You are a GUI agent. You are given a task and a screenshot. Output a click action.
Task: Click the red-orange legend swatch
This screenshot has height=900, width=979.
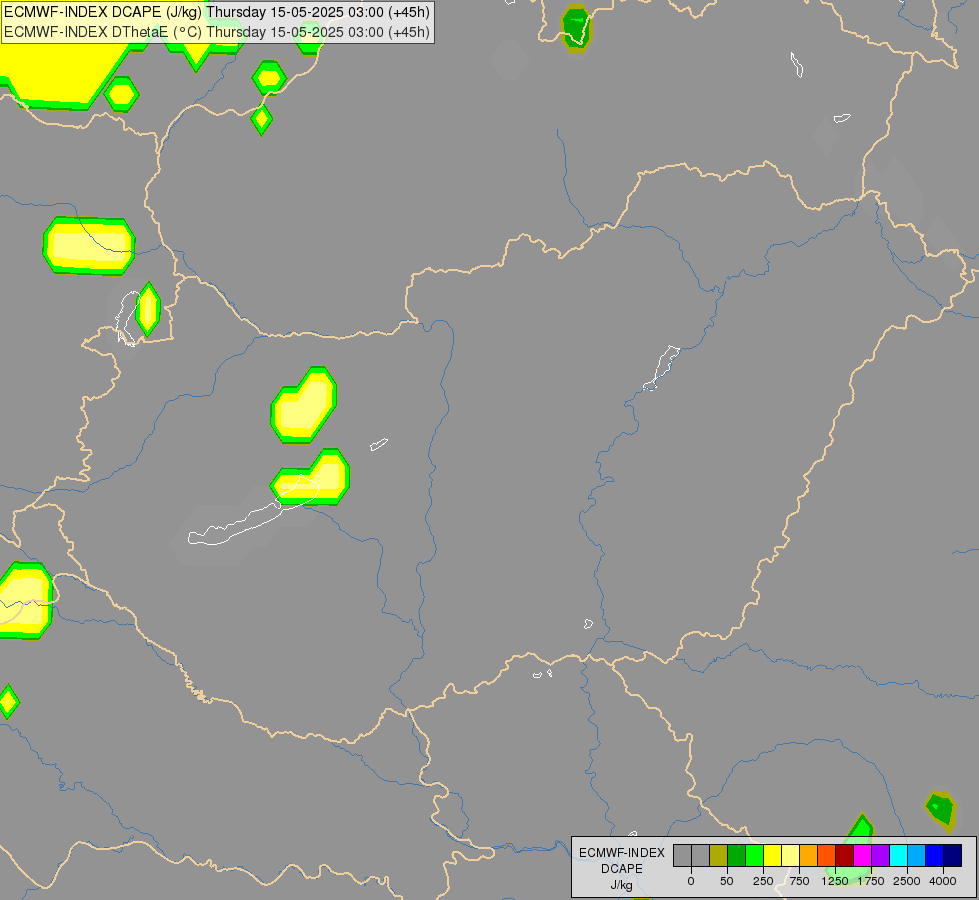coord(827,856)
